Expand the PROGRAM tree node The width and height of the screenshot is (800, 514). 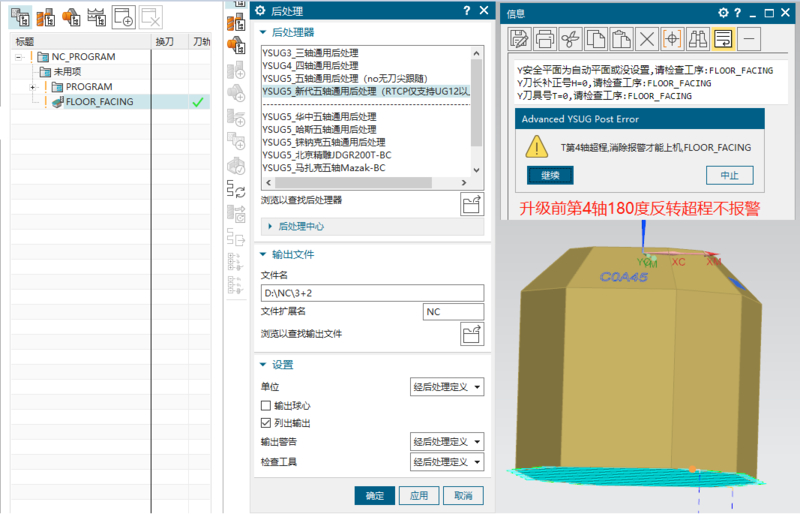coord(33,87)
